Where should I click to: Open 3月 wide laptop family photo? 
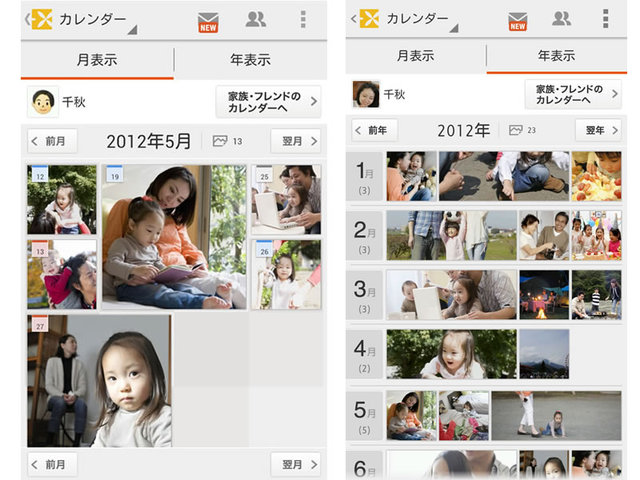coord(451,295)
